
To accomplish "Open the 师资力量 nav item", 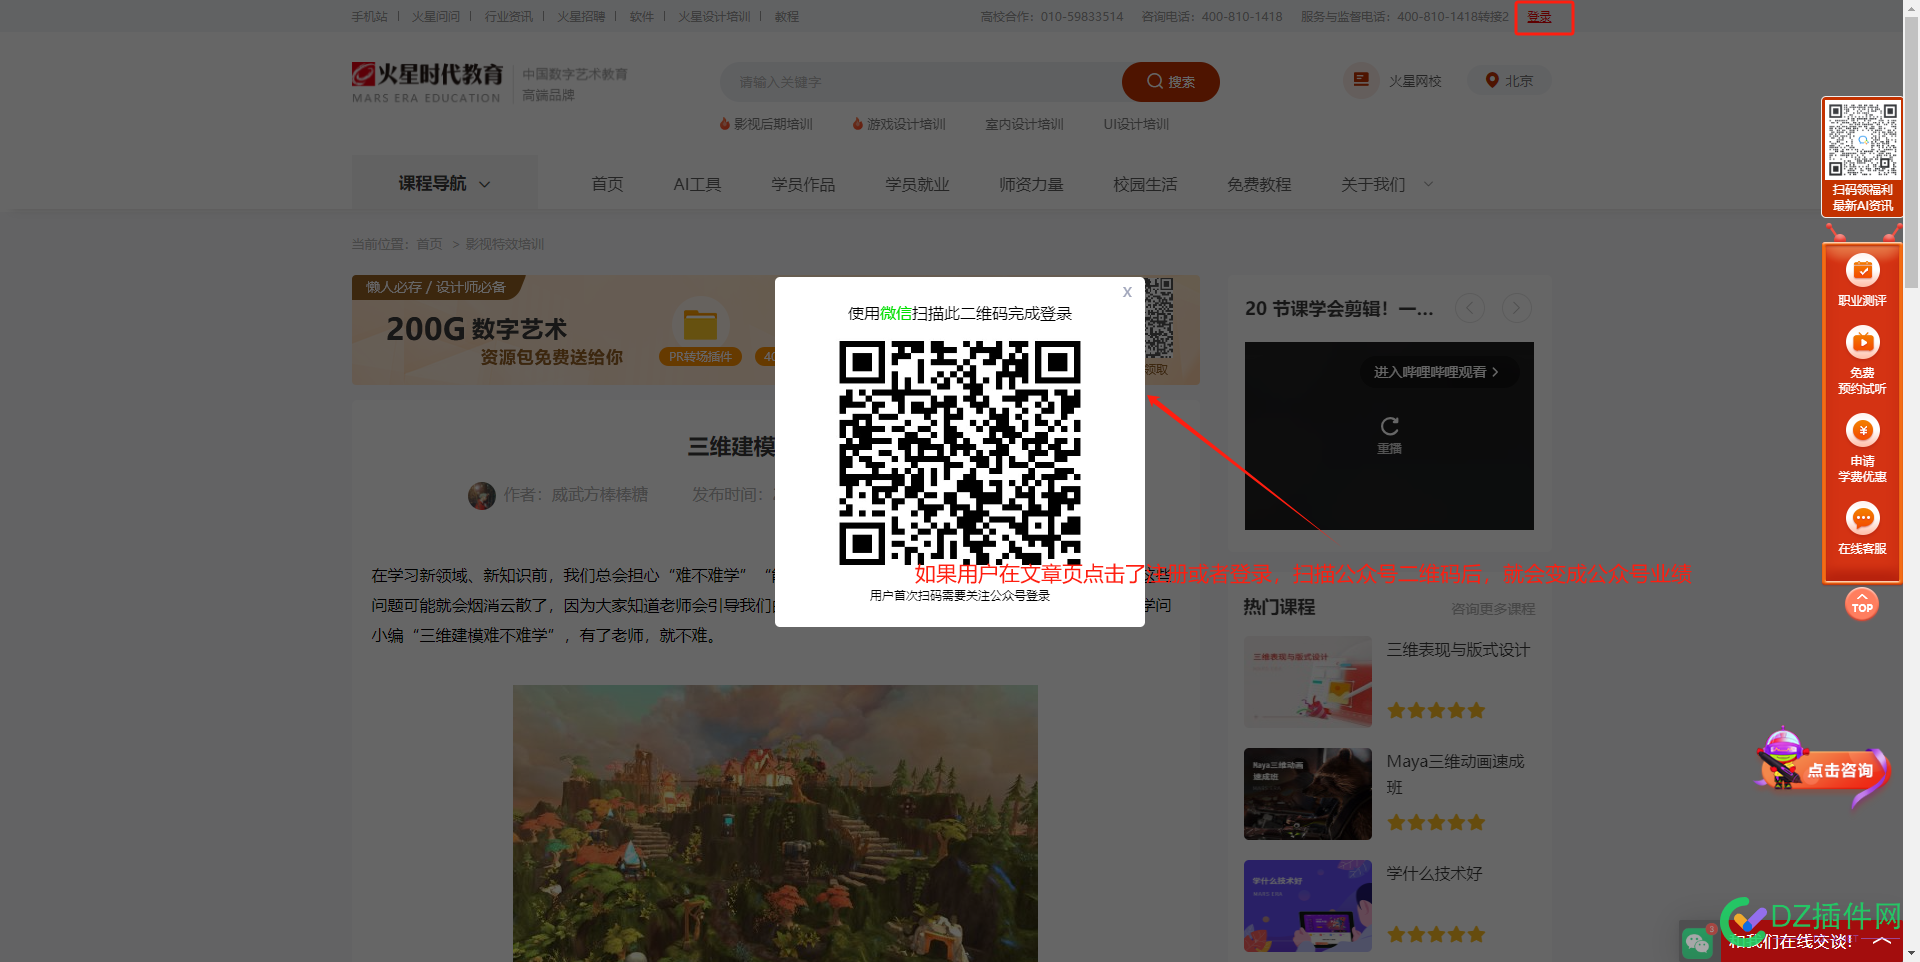I will tap(1031, 184).
